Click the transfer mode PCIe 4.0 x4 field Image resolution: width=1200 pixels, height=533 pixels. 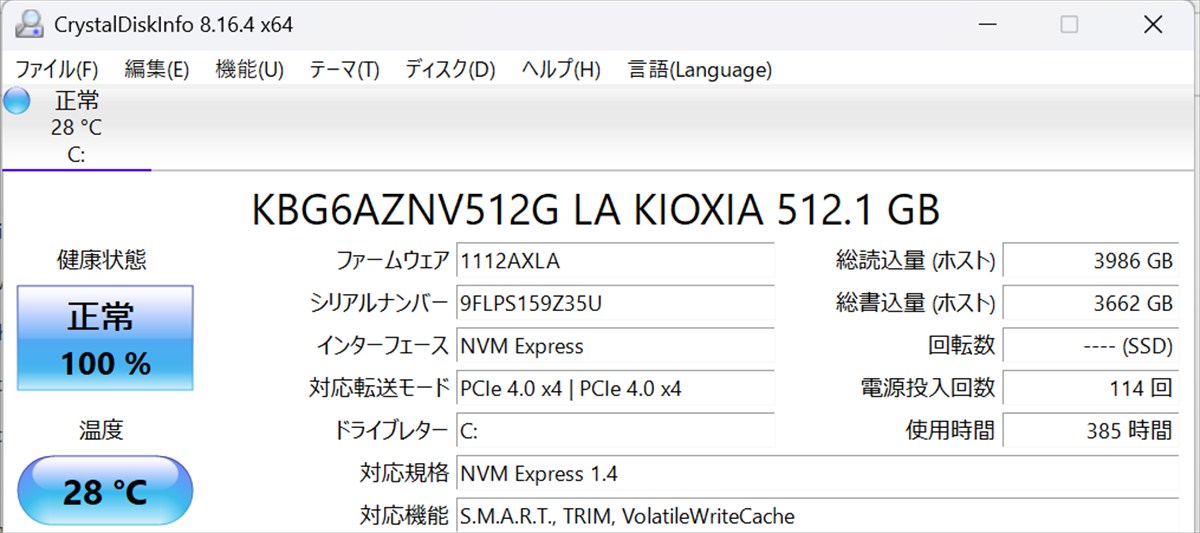pyautogui.click(x=614, y=389)
